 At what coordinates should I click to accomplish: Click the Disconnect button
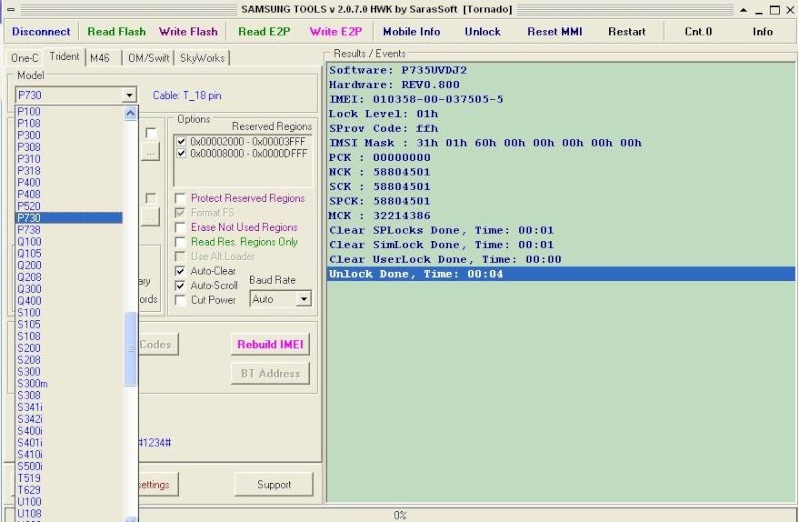click(x=41, y=32)
